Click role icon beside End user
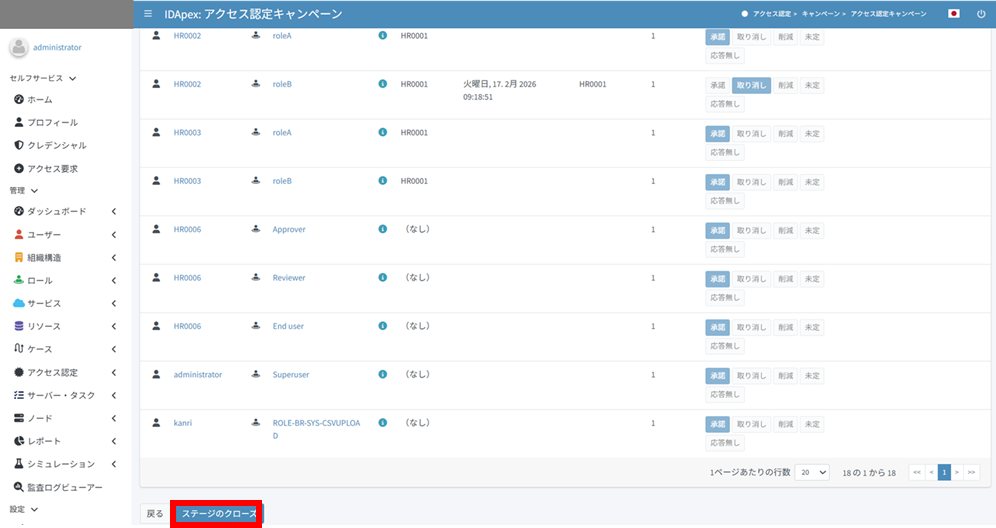The image size is (996, 528). pyautogui.click(x=255, y=325)
